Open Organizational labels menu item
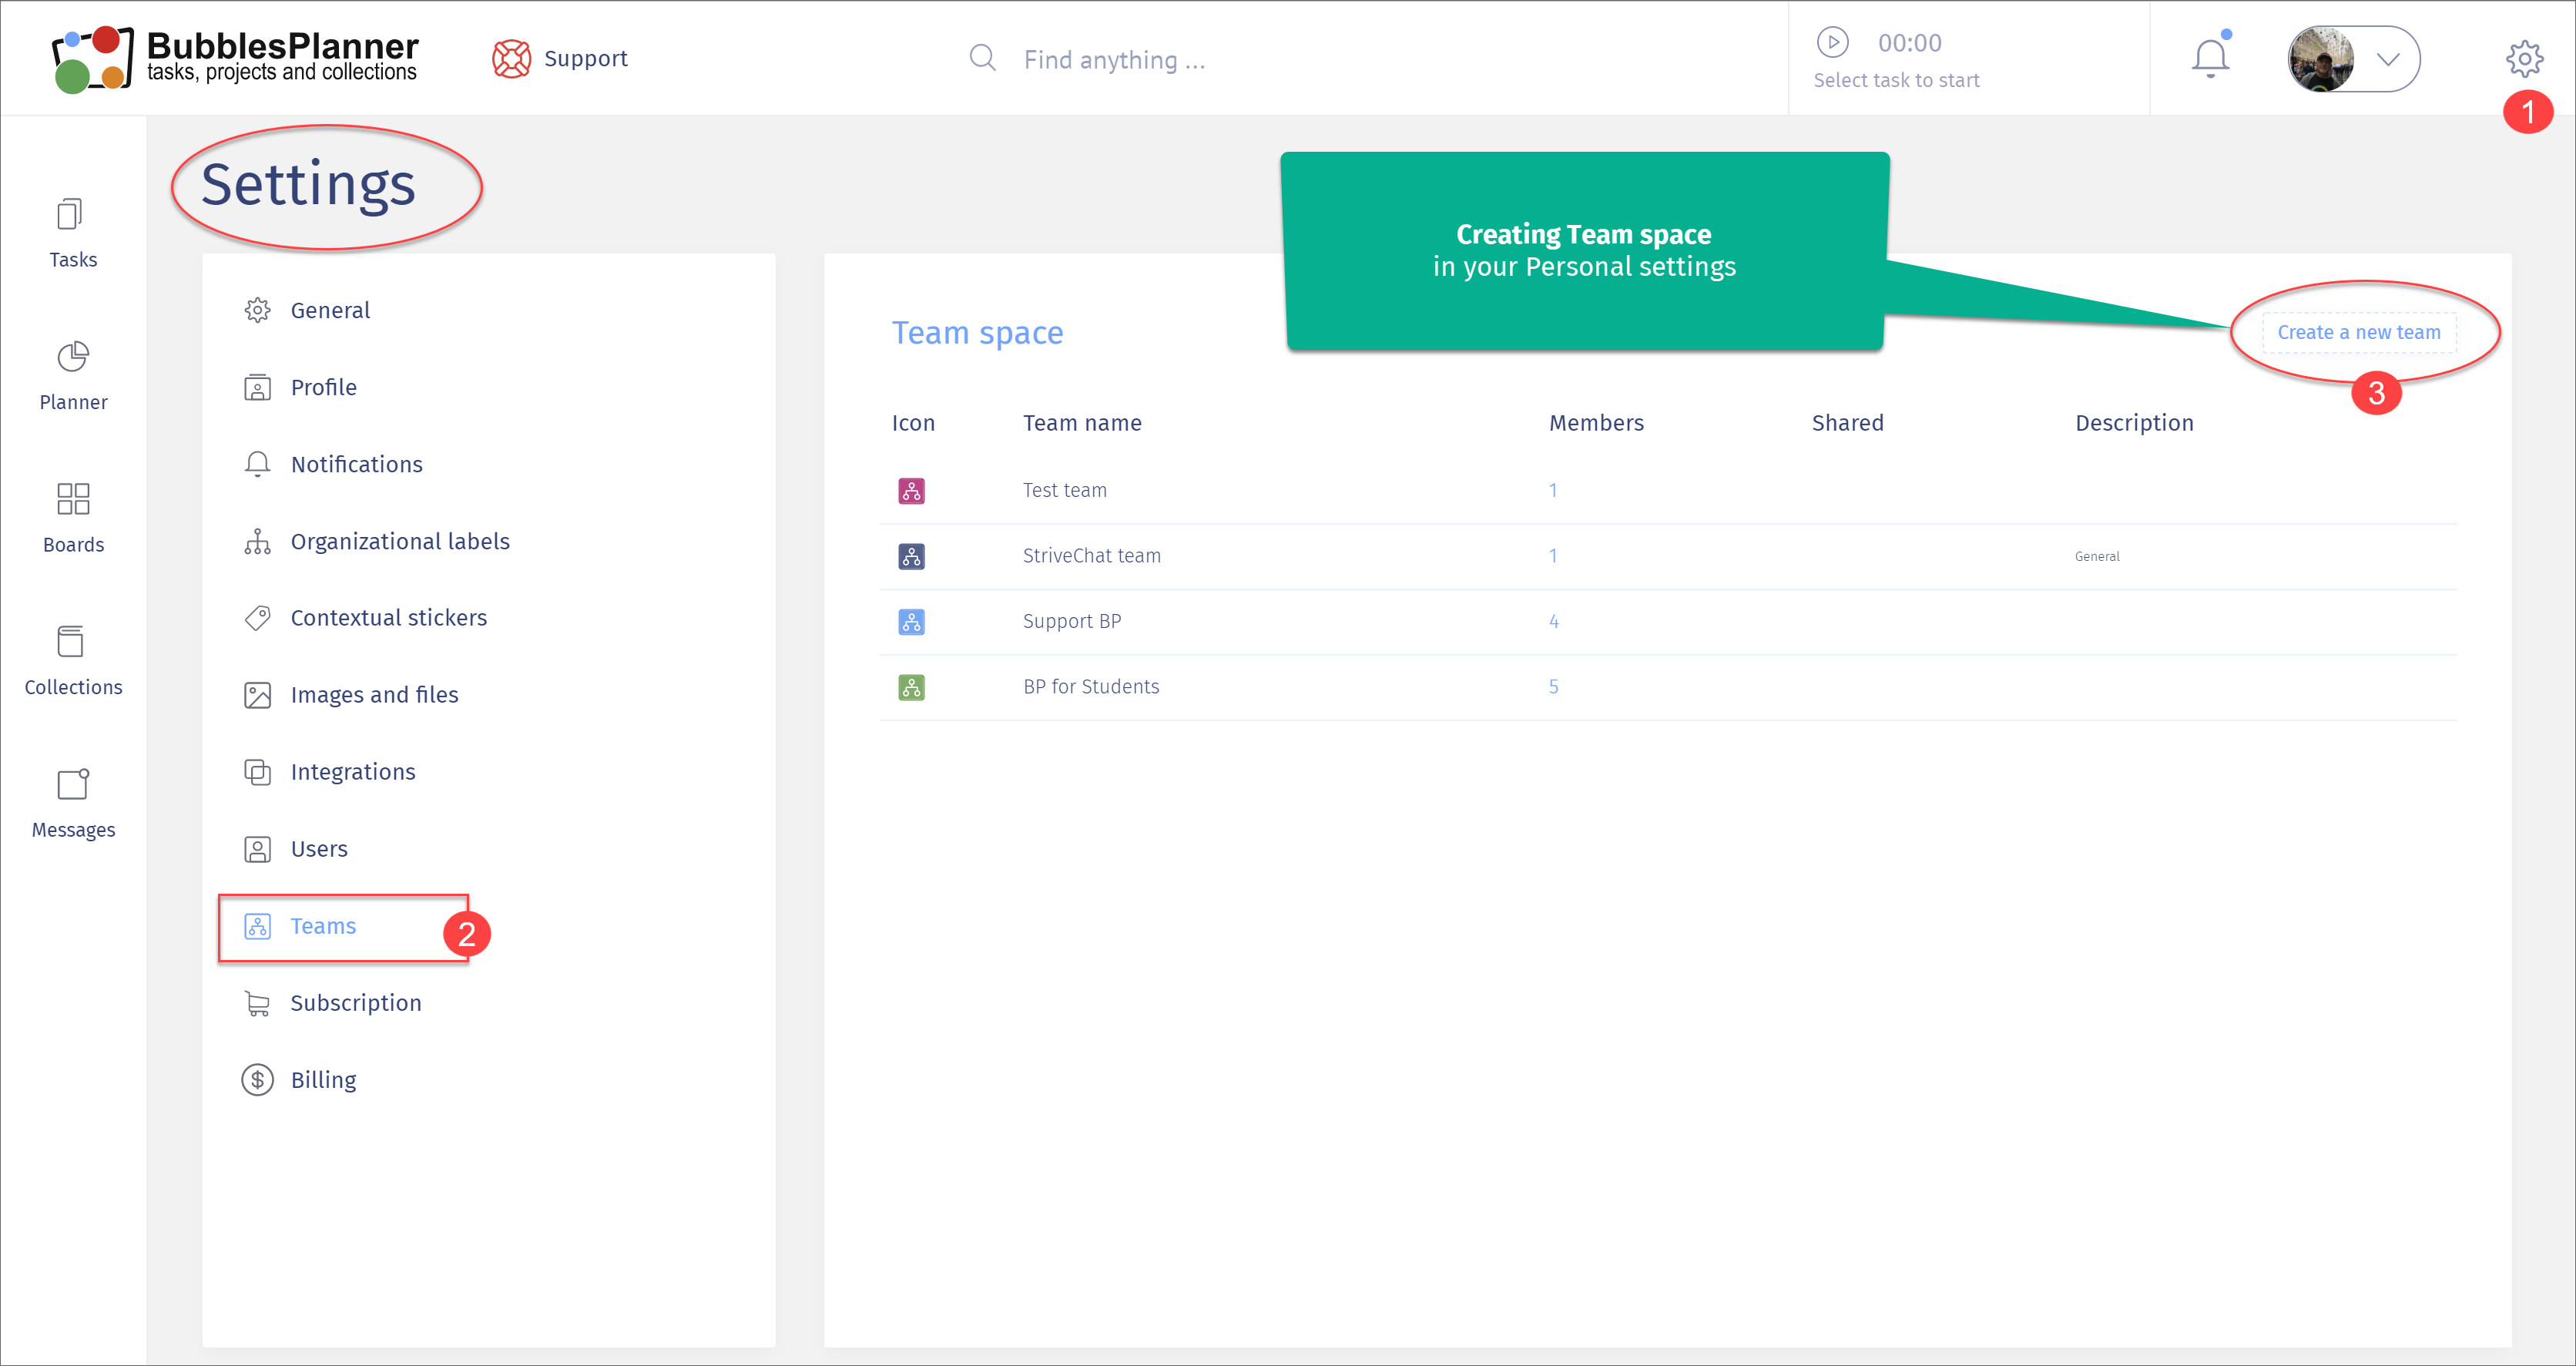2576x1366 pixels. click(400, 541)
